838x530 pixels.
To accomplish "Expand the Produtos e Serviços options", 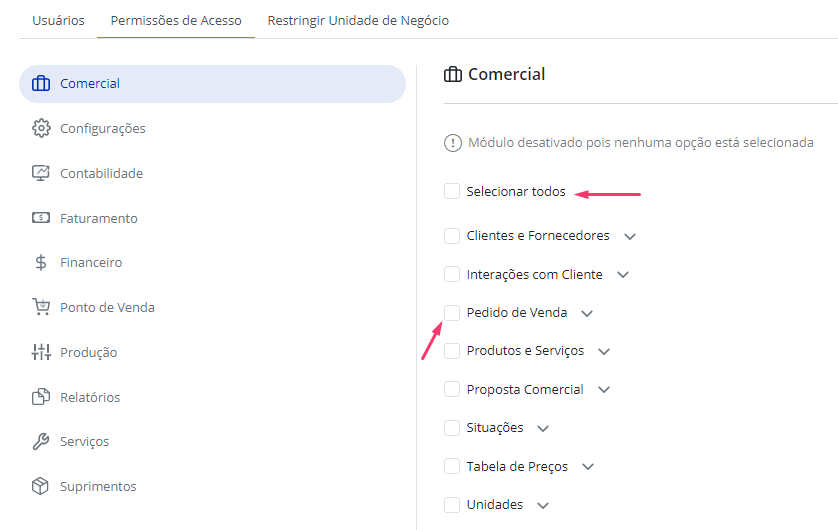I will point(604,352).
